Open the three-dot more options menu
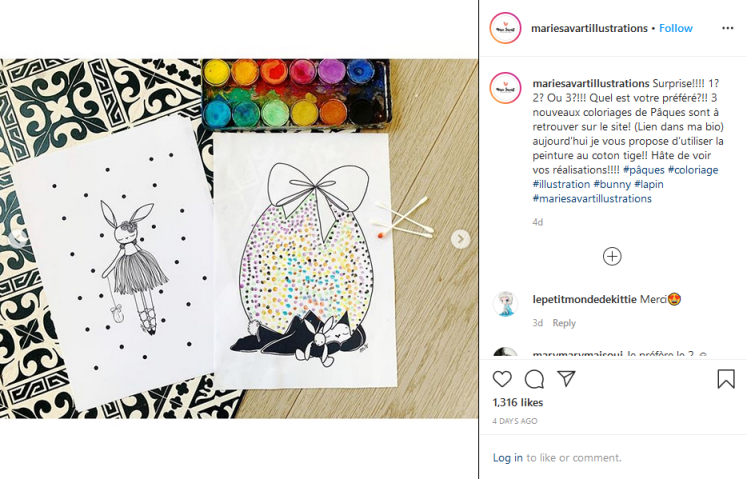The height and width of the screenshot is (479, 747). click(727, 29)
